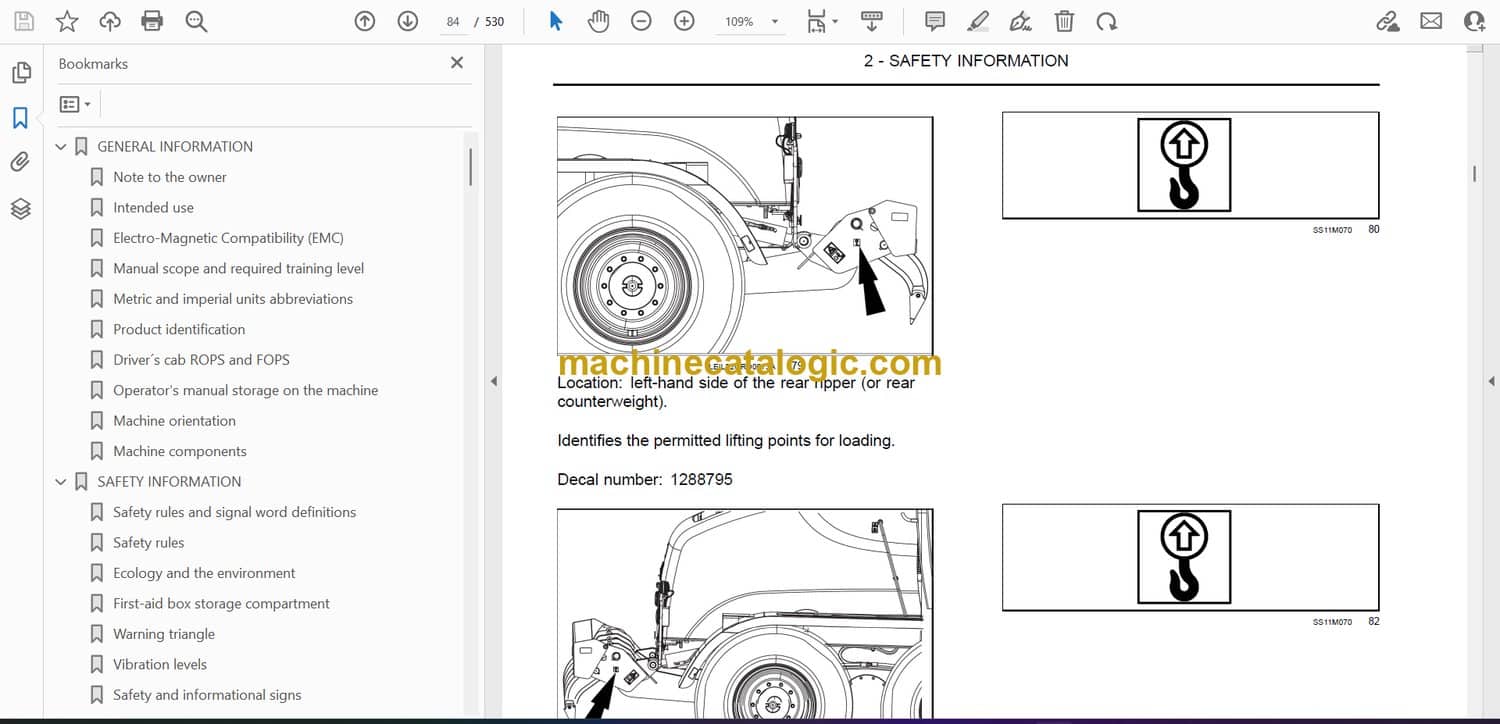
Task: Go to the next page arrow
Action: [x=407, y=21]
